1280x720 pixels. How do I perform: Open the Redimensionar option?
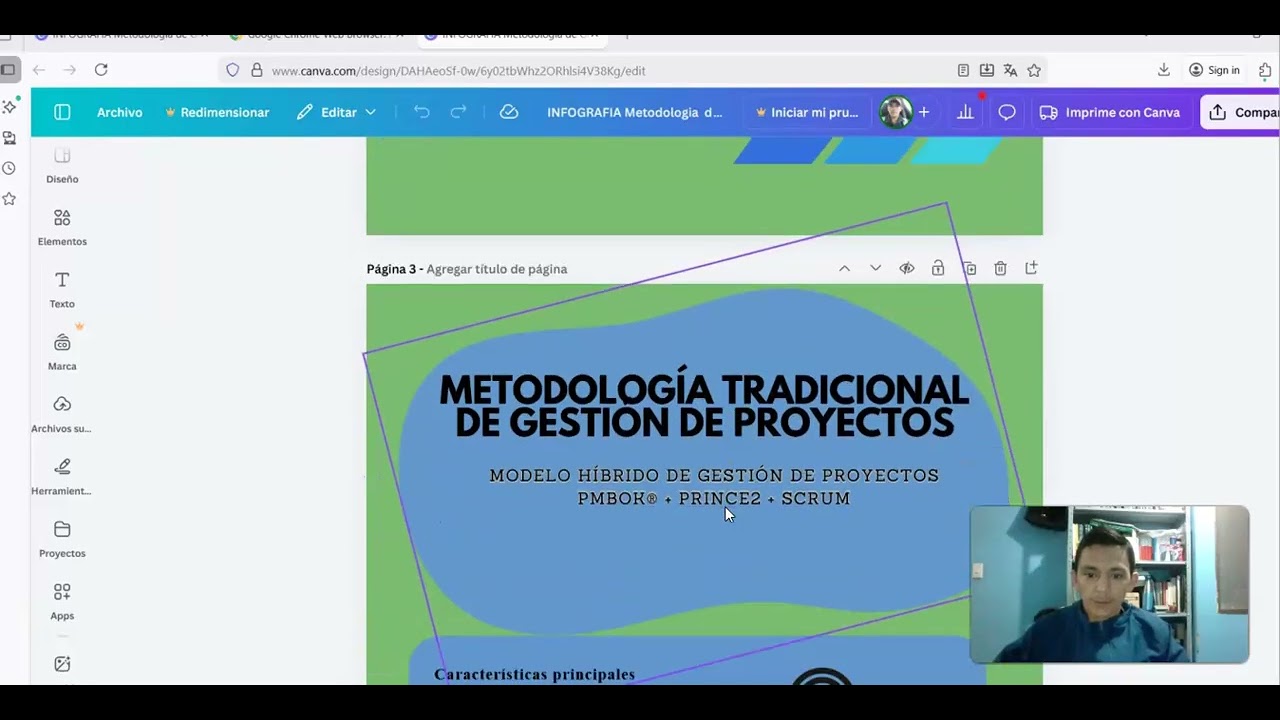point(217,112)
